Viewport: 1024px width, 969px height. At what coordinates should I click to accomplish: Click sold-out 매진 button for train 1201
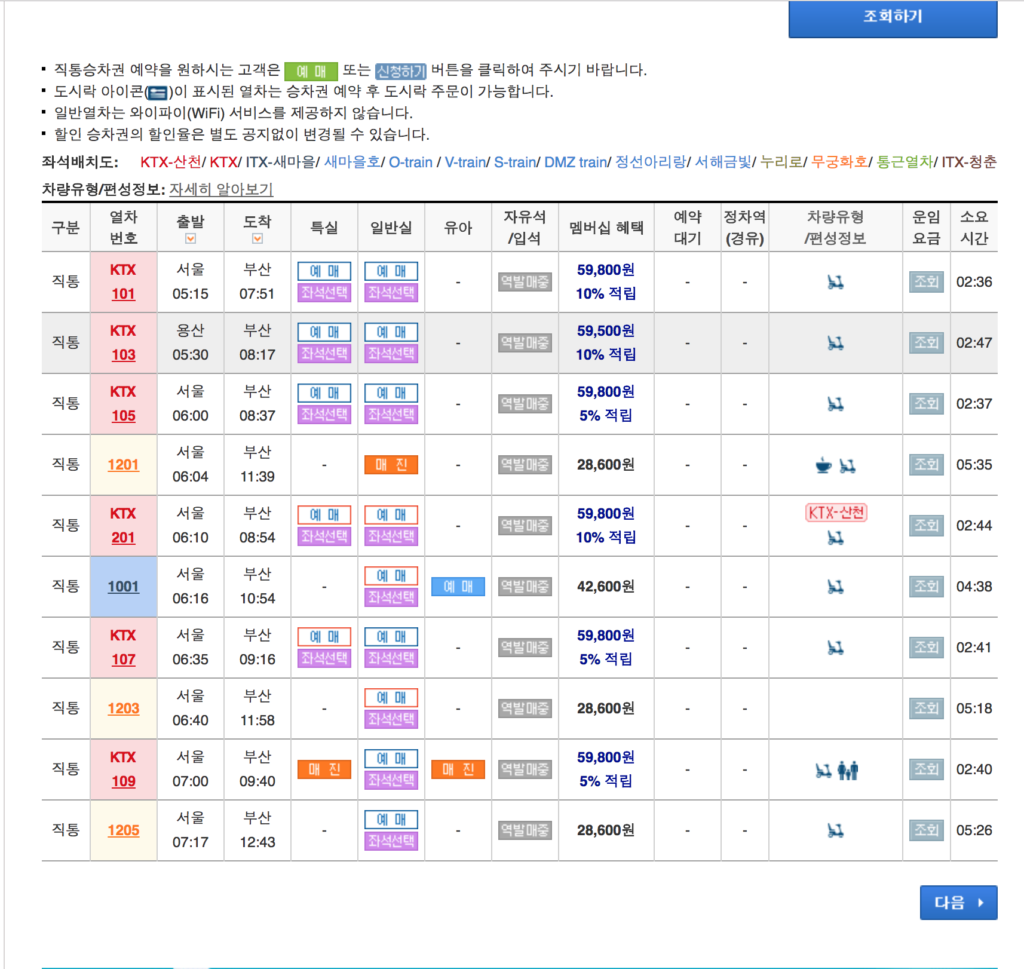[x=391, y=465]
